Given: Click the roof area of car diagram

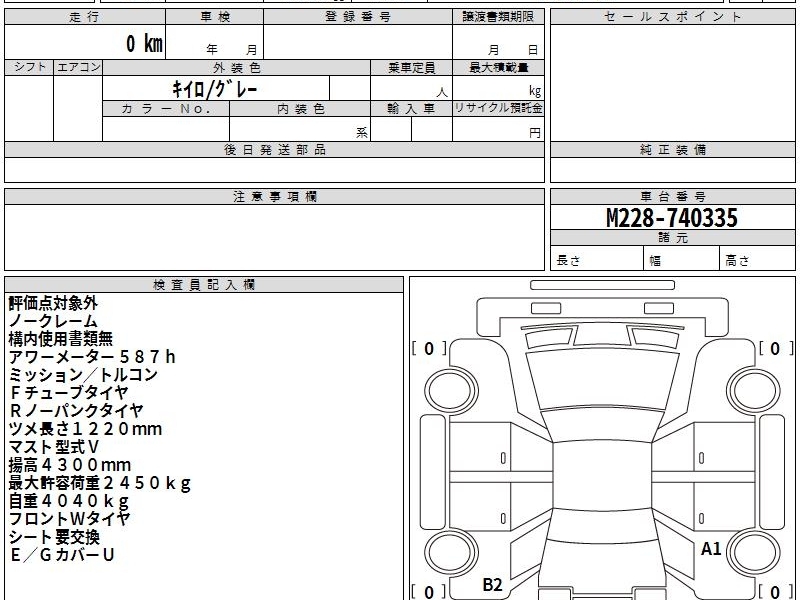Looking at the screenshot, I should click(602, 474).
